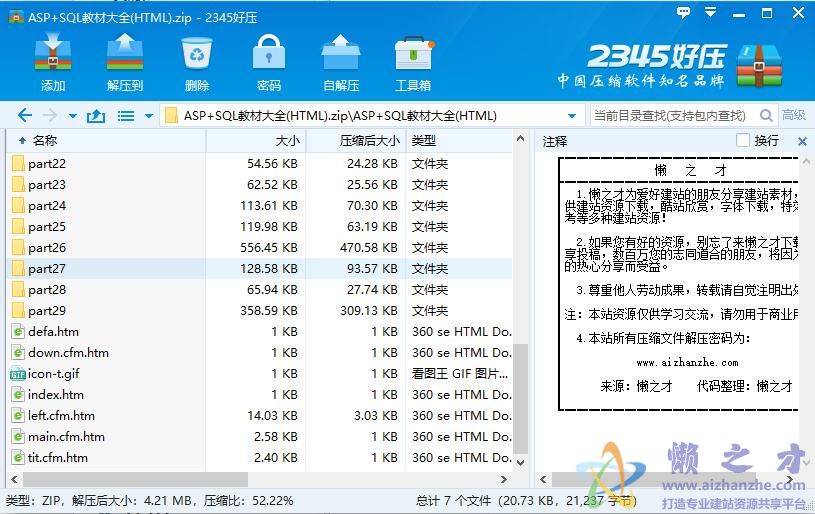
Task: Go up one folder level icon
Action: click(x=96, y=115)
